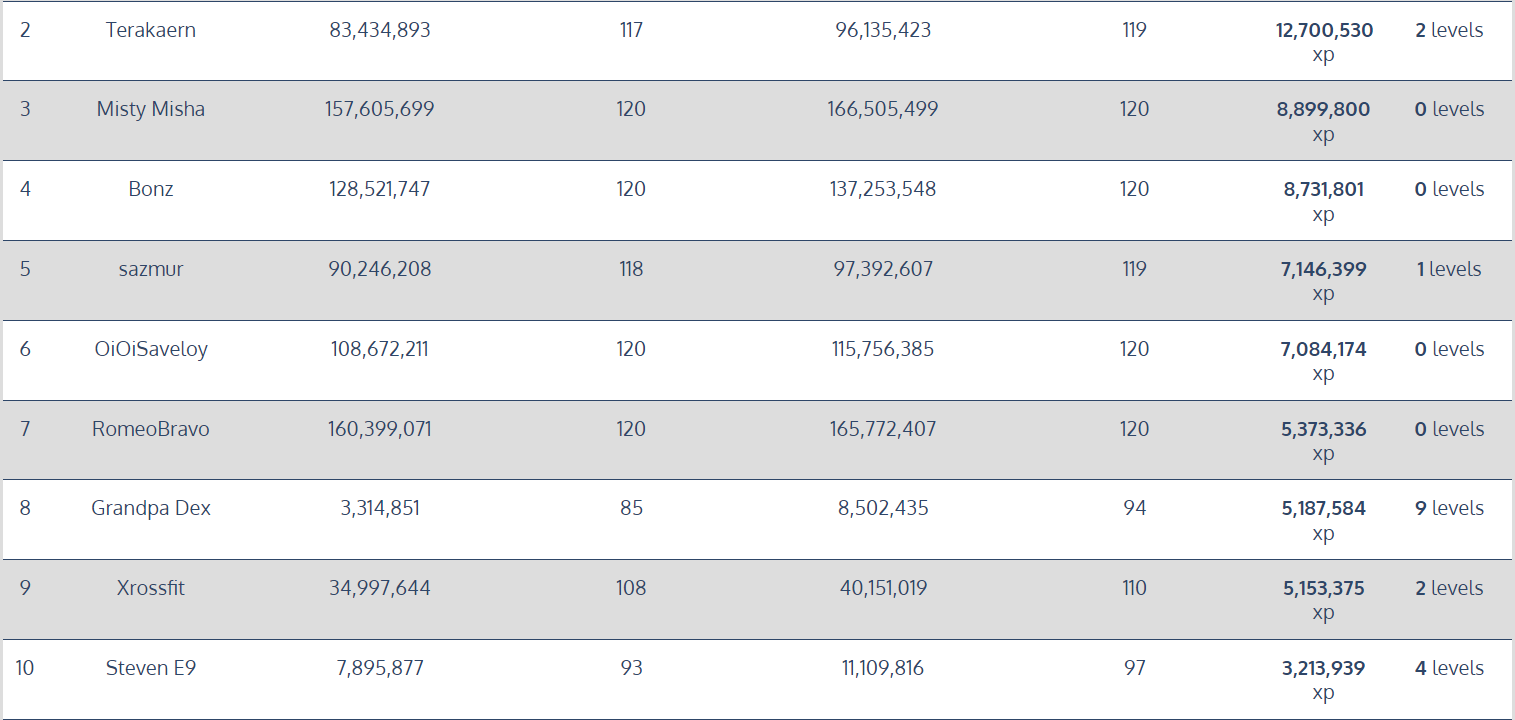Select the 4 levels gained text

pyautogui.click(x=1449, y=668)
